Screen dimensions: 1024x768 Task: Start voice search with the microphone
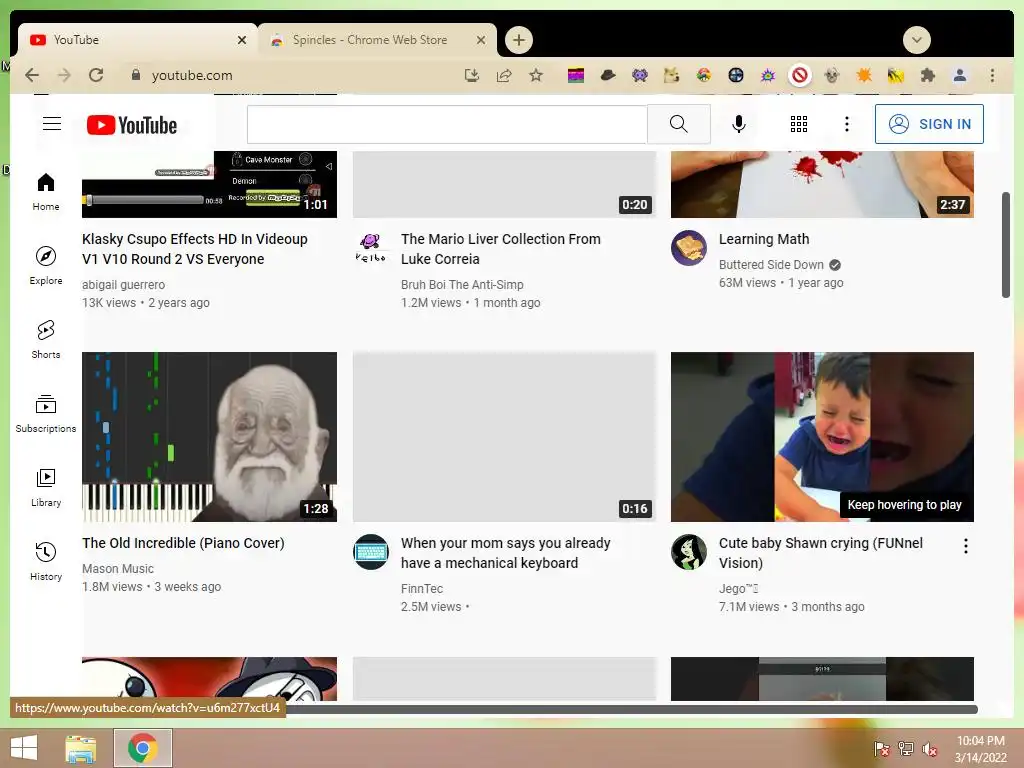(739, 123)
